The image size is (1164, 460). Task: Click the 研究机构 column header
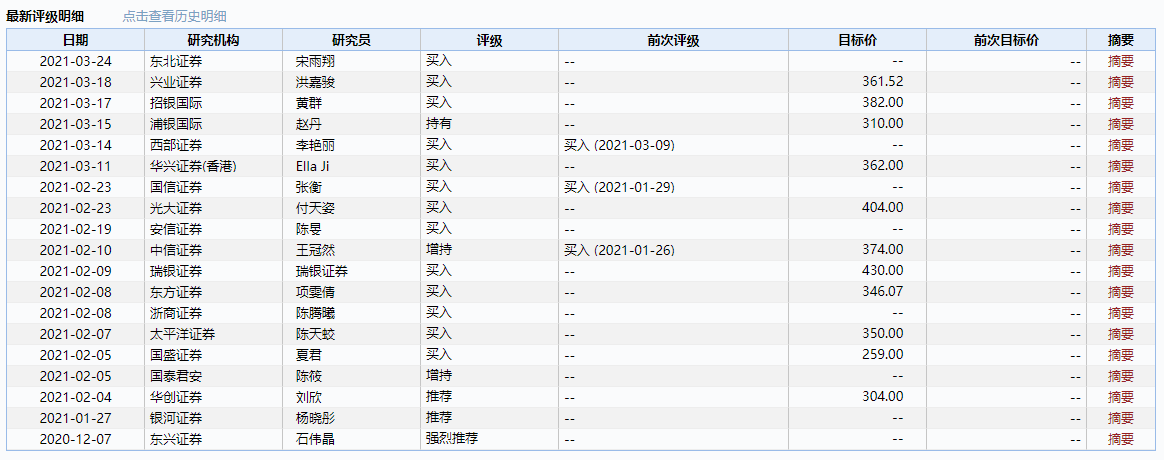(213, 40)
